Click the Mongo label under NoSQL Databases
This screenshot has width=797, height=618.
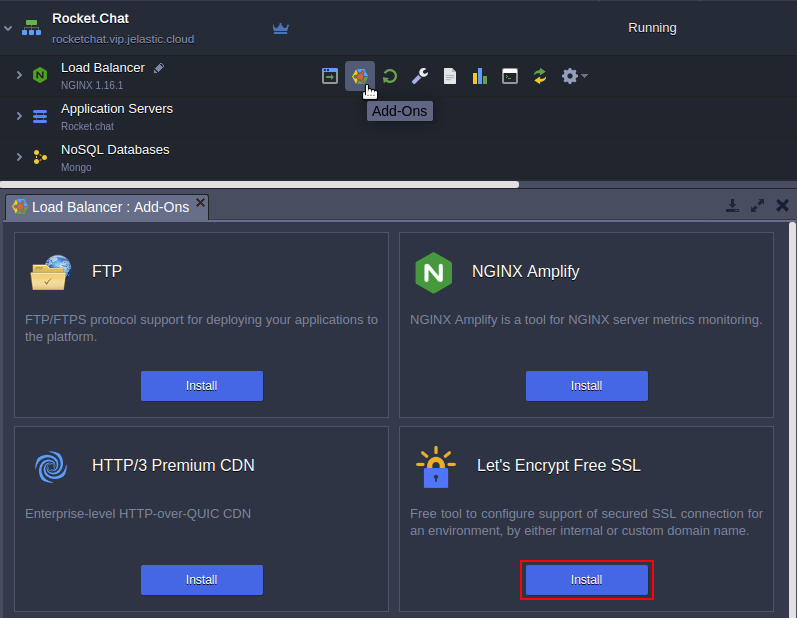pos(76,167)
